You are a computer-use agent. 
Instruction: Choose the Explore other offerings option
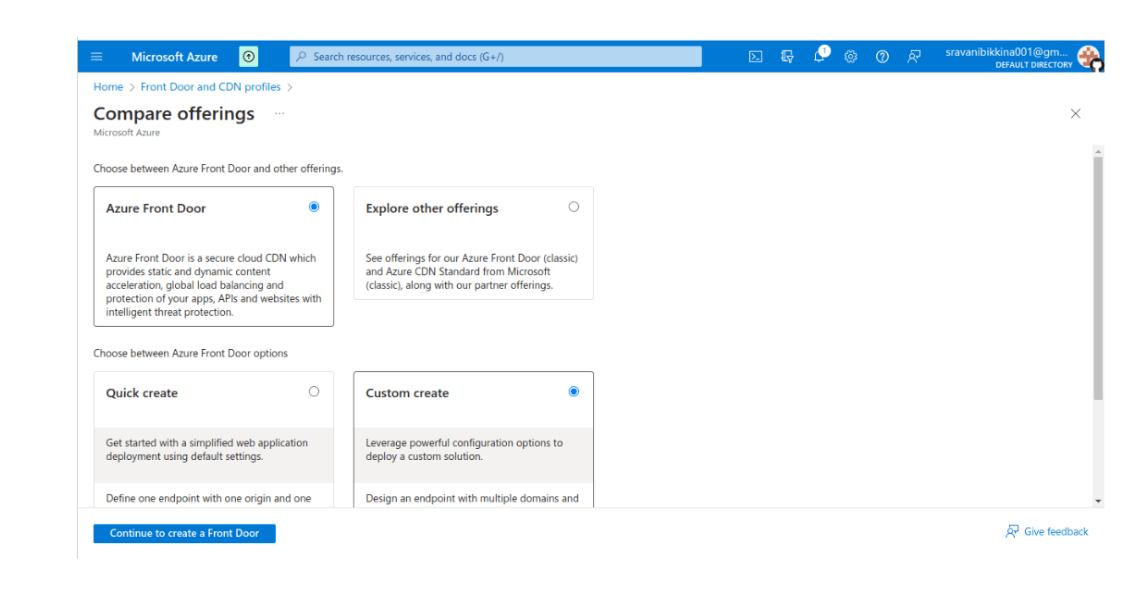(x=573, y=206)
